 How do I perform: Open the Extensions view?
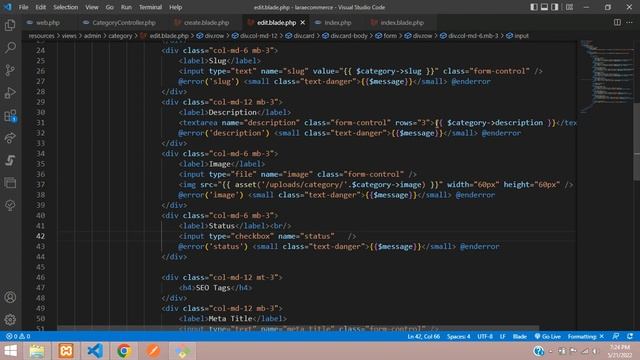10,116
